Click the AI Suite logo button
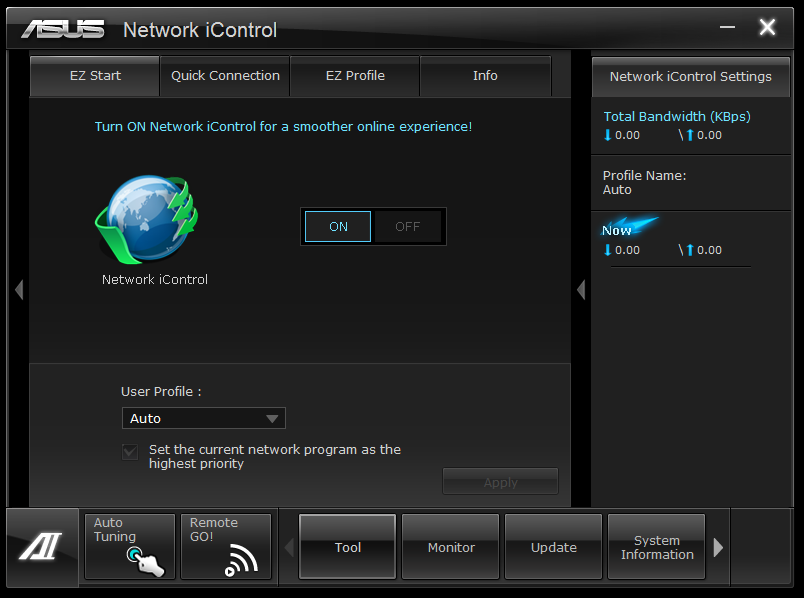The height and width of the screenshot is (598, 804). coord(41,546)
